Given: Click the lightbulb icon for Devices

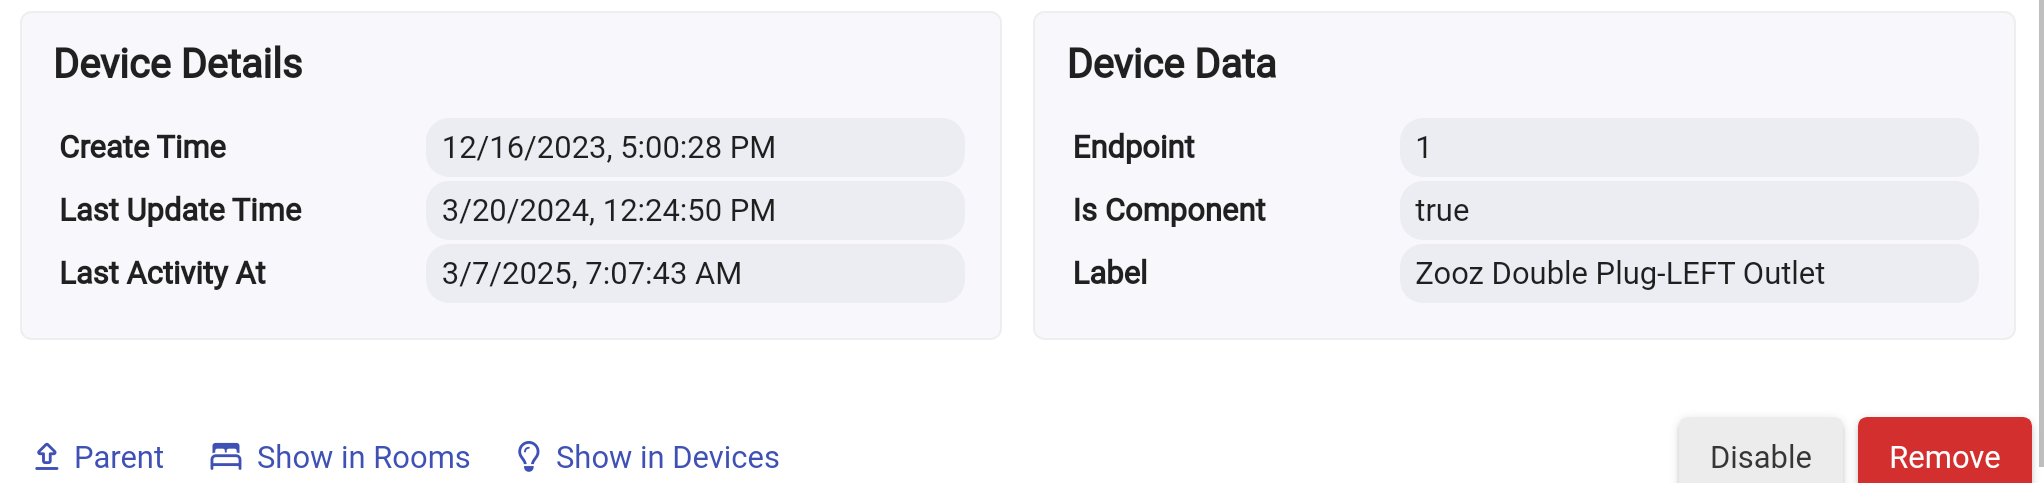Looking at the screenshot, I should [x=528, y=457].
